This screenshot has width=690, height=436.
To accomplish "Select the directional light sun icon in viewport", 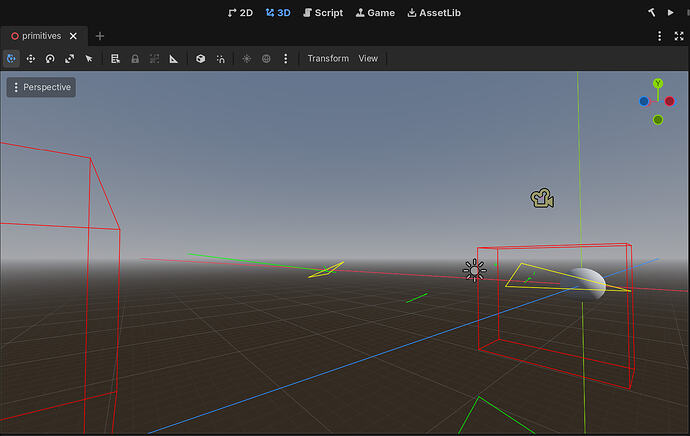I will click(x=474, y=270).
